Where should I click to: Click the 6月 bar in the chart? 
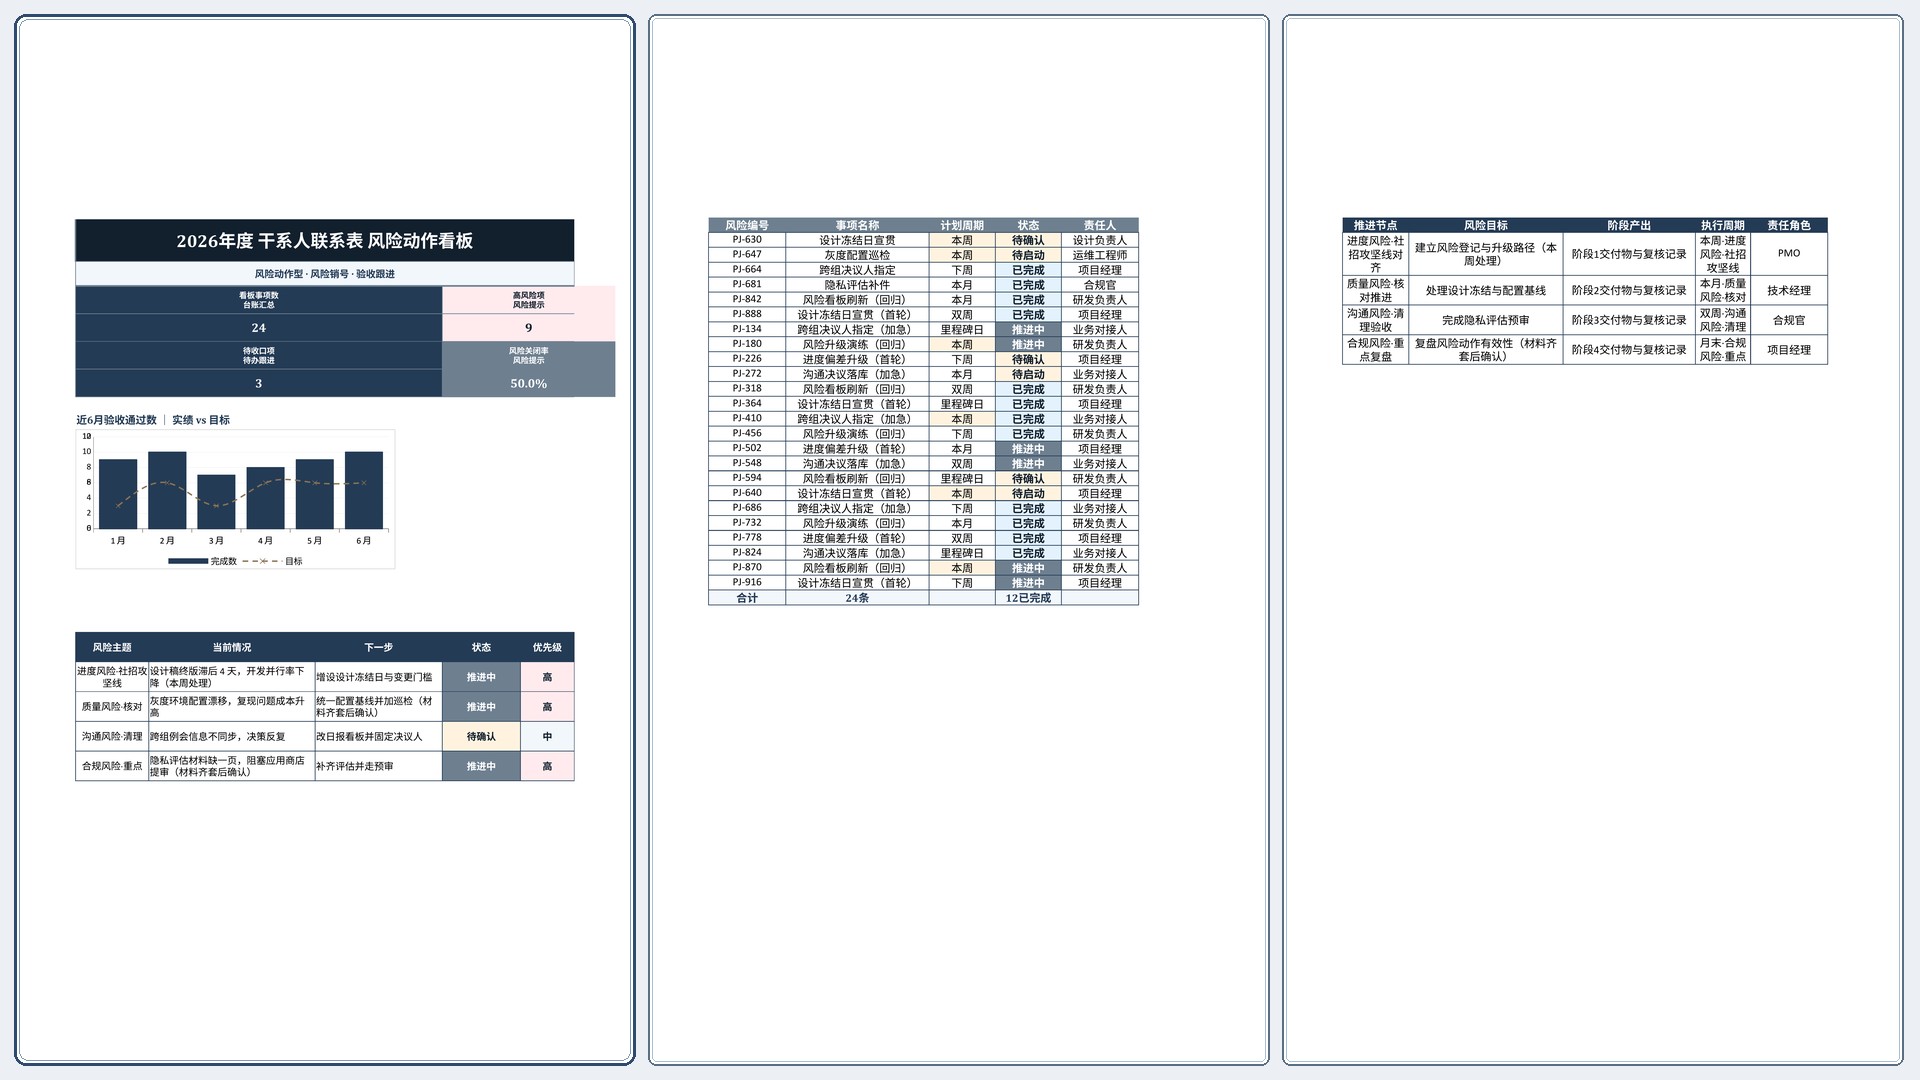pyautogui.click(x=364, y=490)
